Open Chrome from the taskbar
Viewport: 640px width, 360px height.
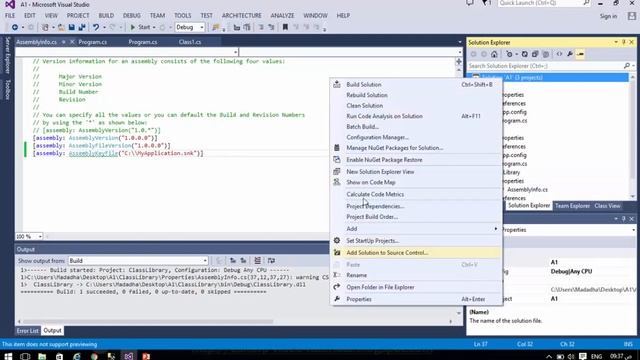pos(94,356)
